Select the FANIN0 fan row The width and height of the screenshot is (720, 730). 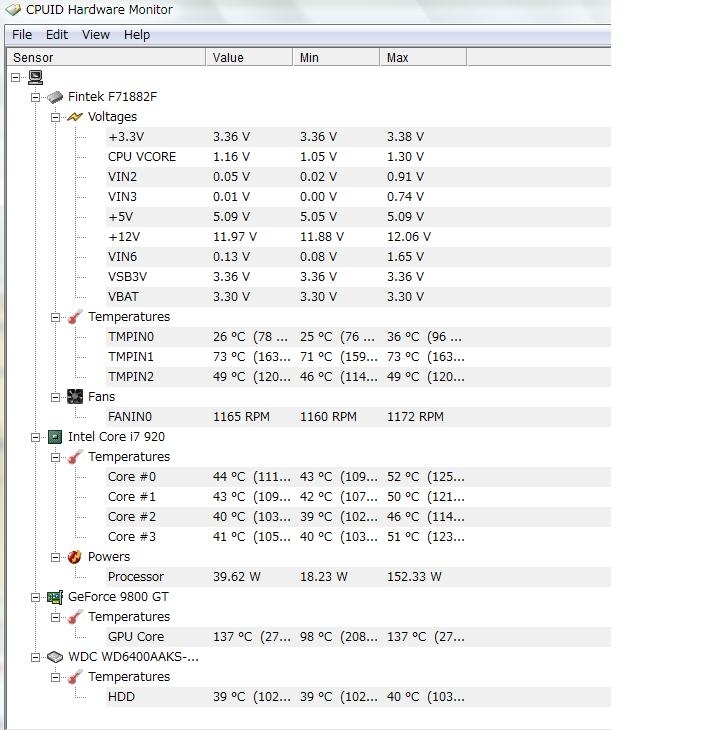pos(358,417)
